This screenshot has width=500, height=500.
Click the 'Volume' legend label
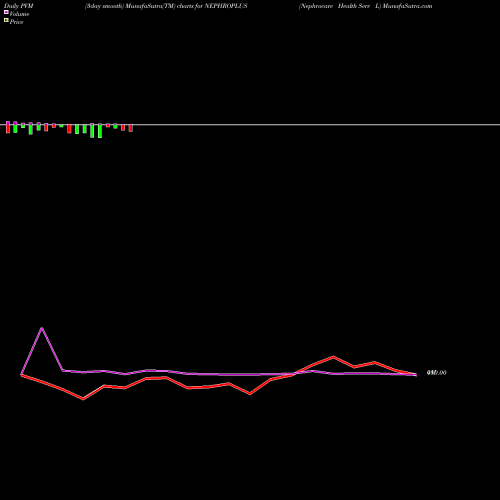(x=19, y=14)
